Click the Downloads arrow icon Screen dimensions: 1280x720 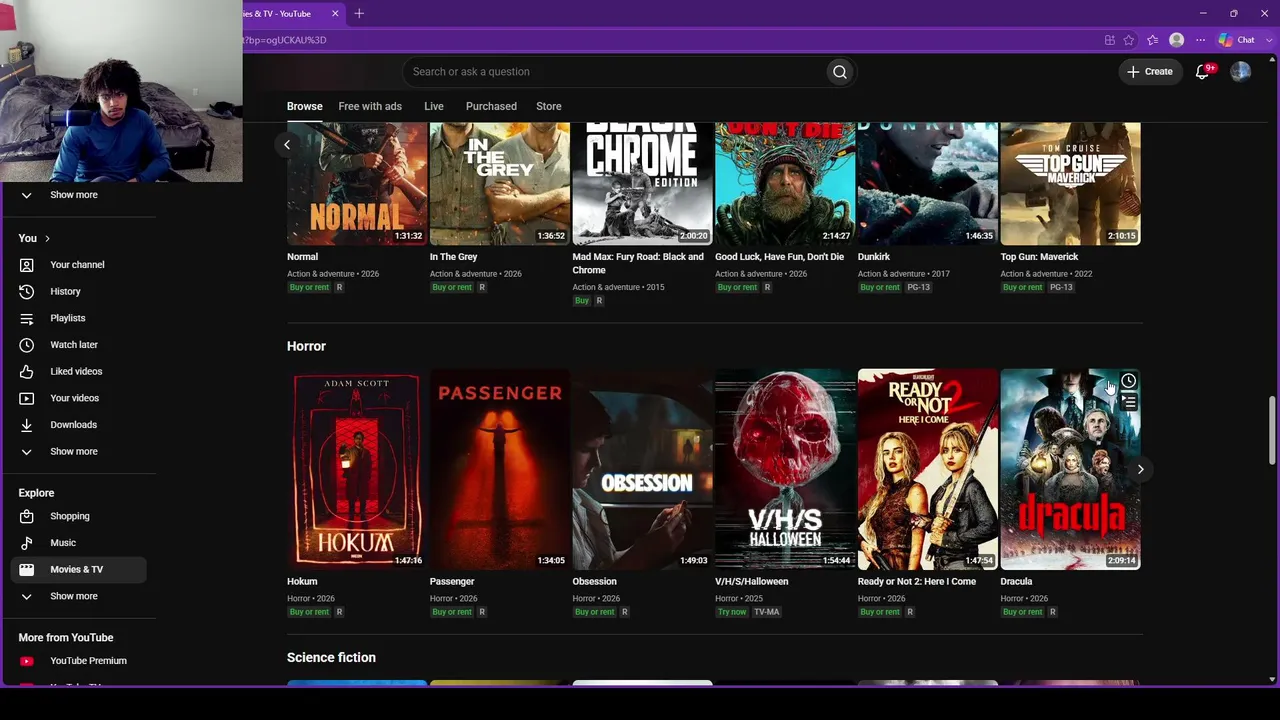(x=27, y=425)
